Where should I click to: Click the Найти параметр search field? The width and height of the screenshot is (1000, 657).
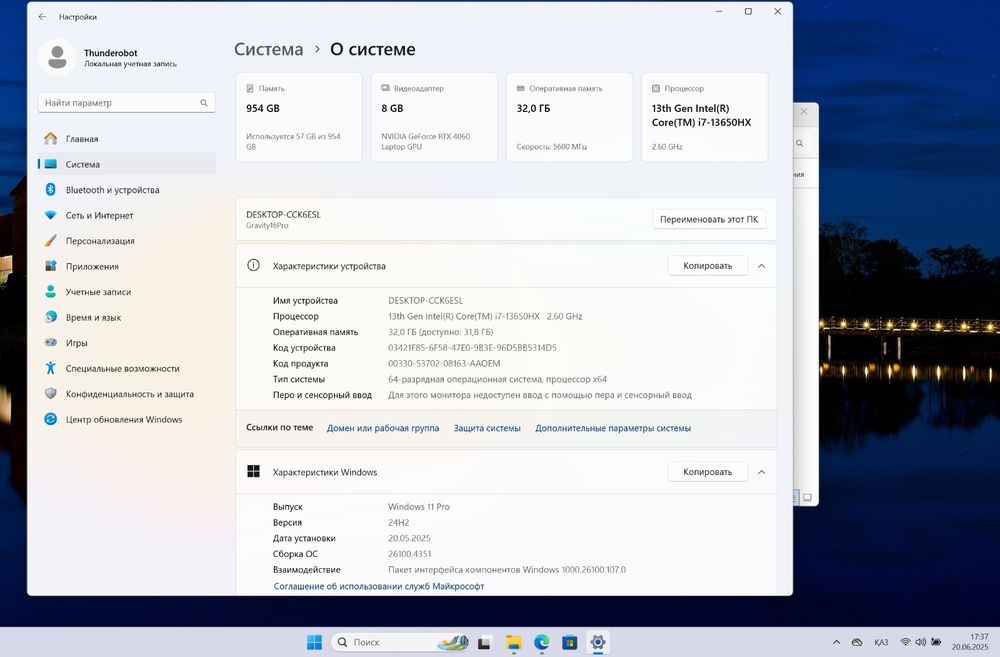click(120, 103)
